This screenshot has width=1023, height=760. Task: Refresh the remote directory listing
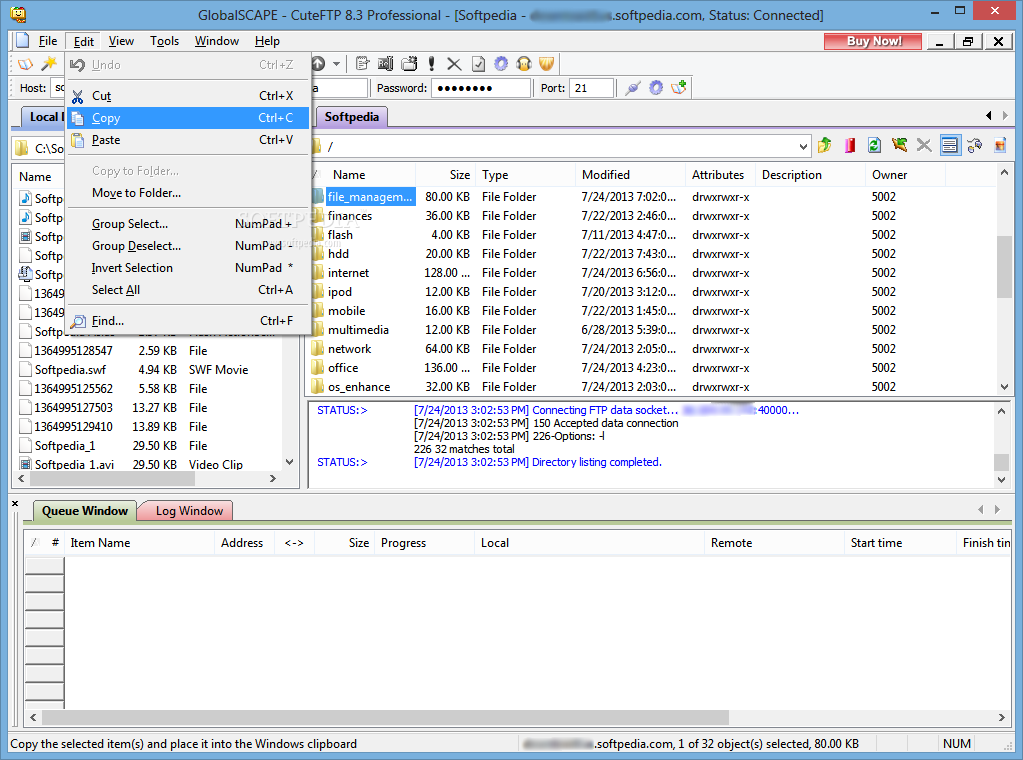click(x=874, y=146)
